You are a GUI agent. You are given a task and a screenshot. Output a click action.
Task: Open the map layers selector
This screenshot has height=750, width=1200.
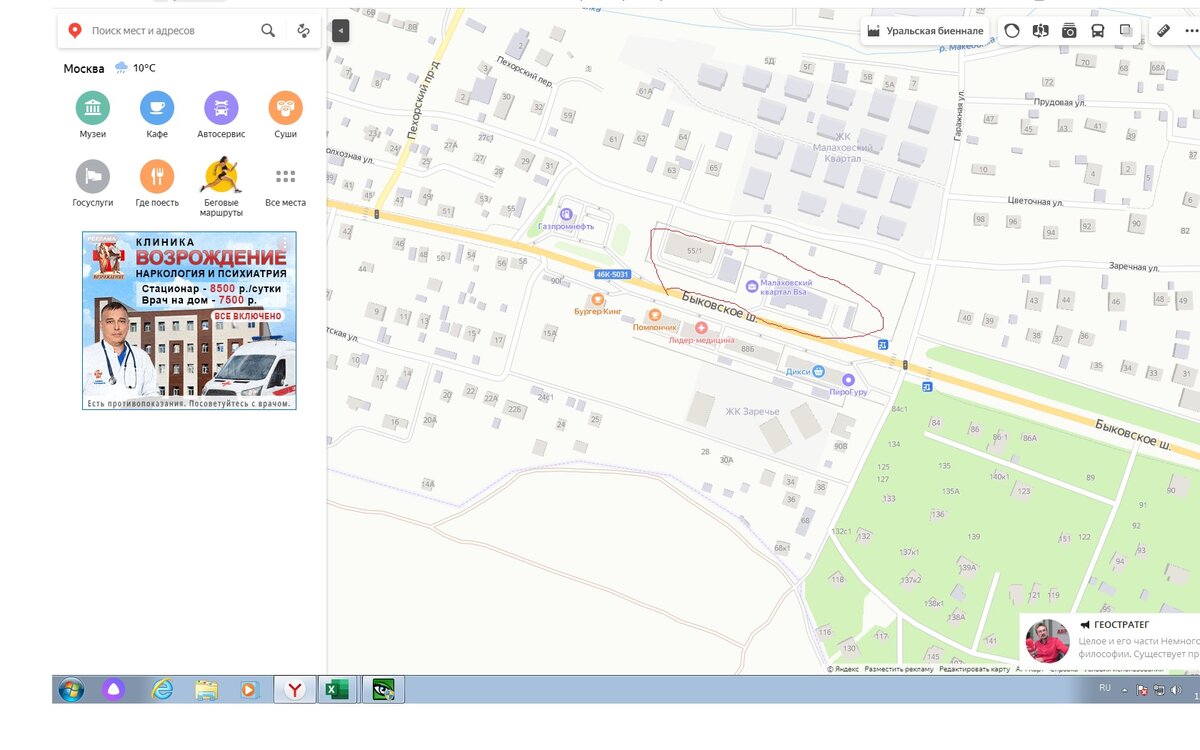(1127, 31)
